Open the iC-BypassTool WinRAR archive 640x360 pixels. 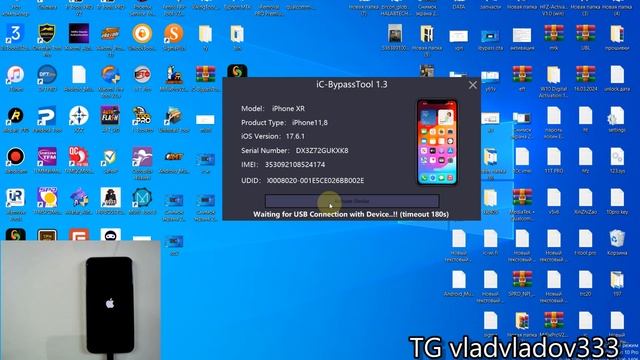[x=205, y=75]
